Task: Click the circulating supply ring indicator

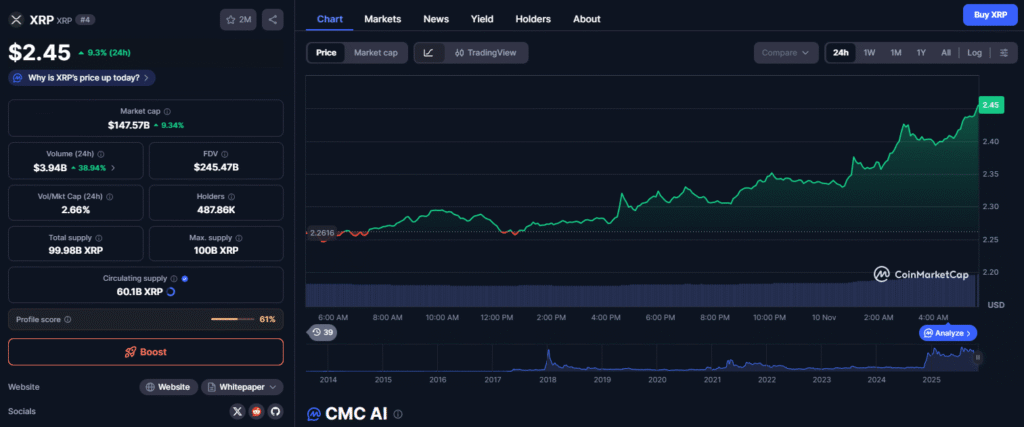Action: pos(171,291)
